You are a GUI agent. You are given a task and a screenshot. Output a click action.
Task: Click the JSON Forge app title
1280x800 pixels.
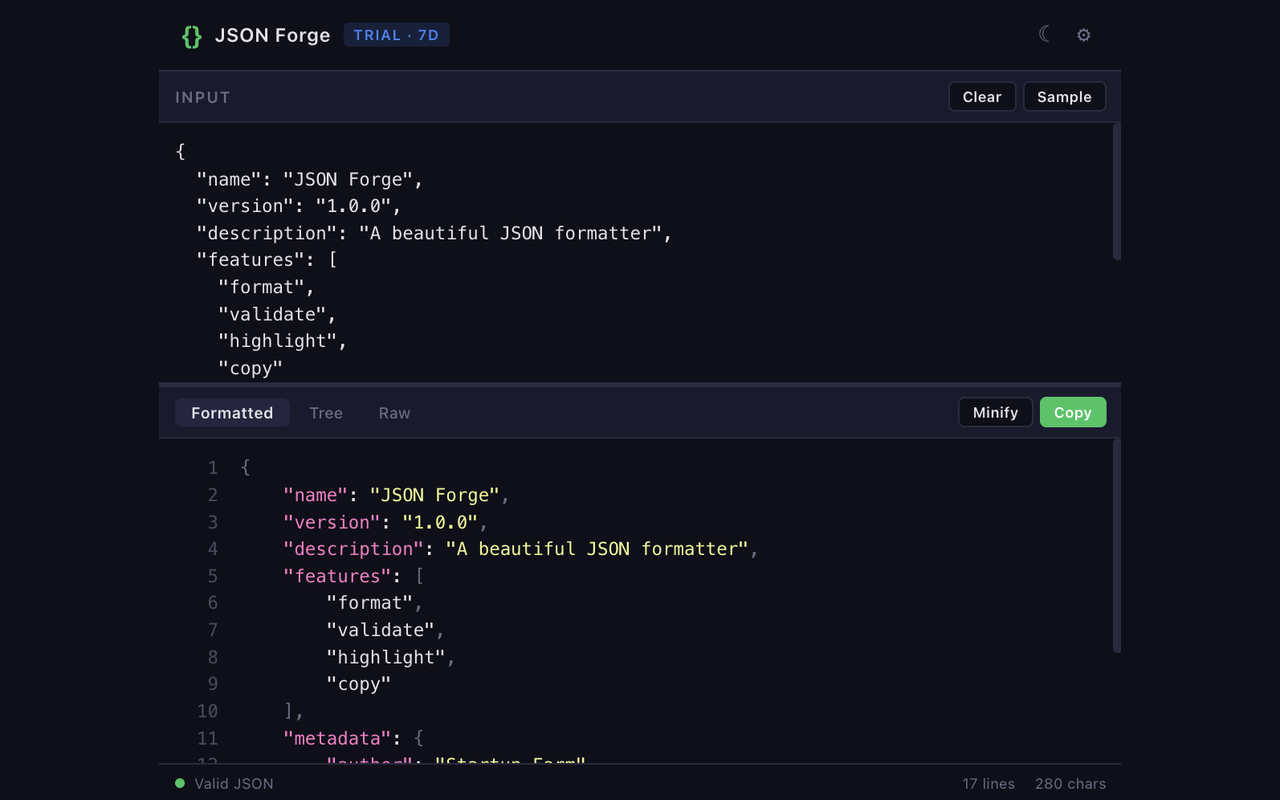click(273, 36)
